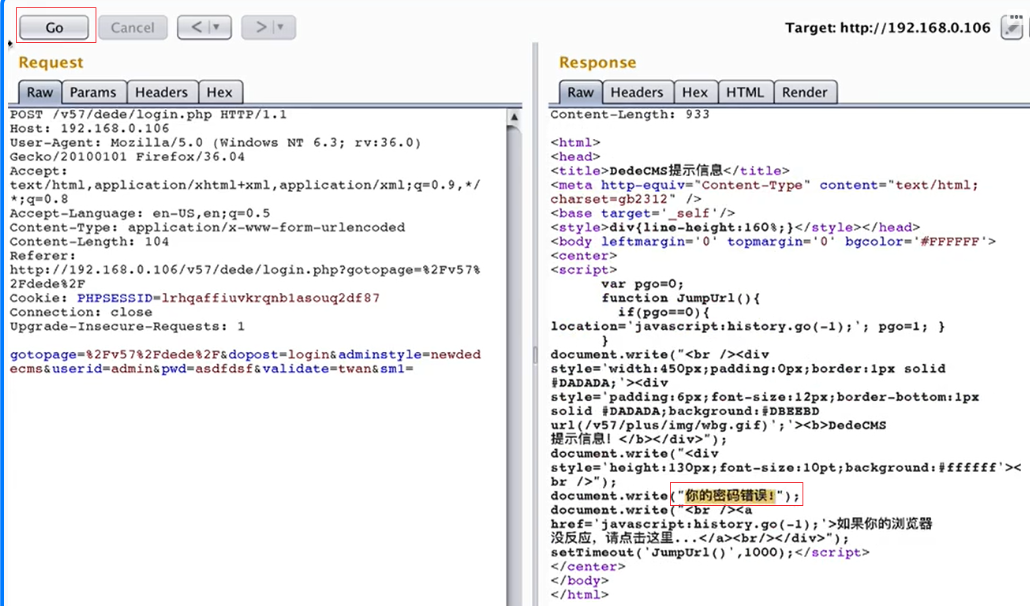Open the forward history dropdown arrow
1030x606 pixels.
coord(282,27)
